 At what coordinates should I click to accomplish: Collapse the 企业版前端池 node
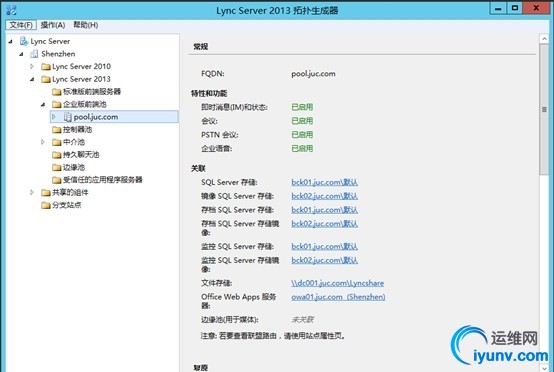43,105
